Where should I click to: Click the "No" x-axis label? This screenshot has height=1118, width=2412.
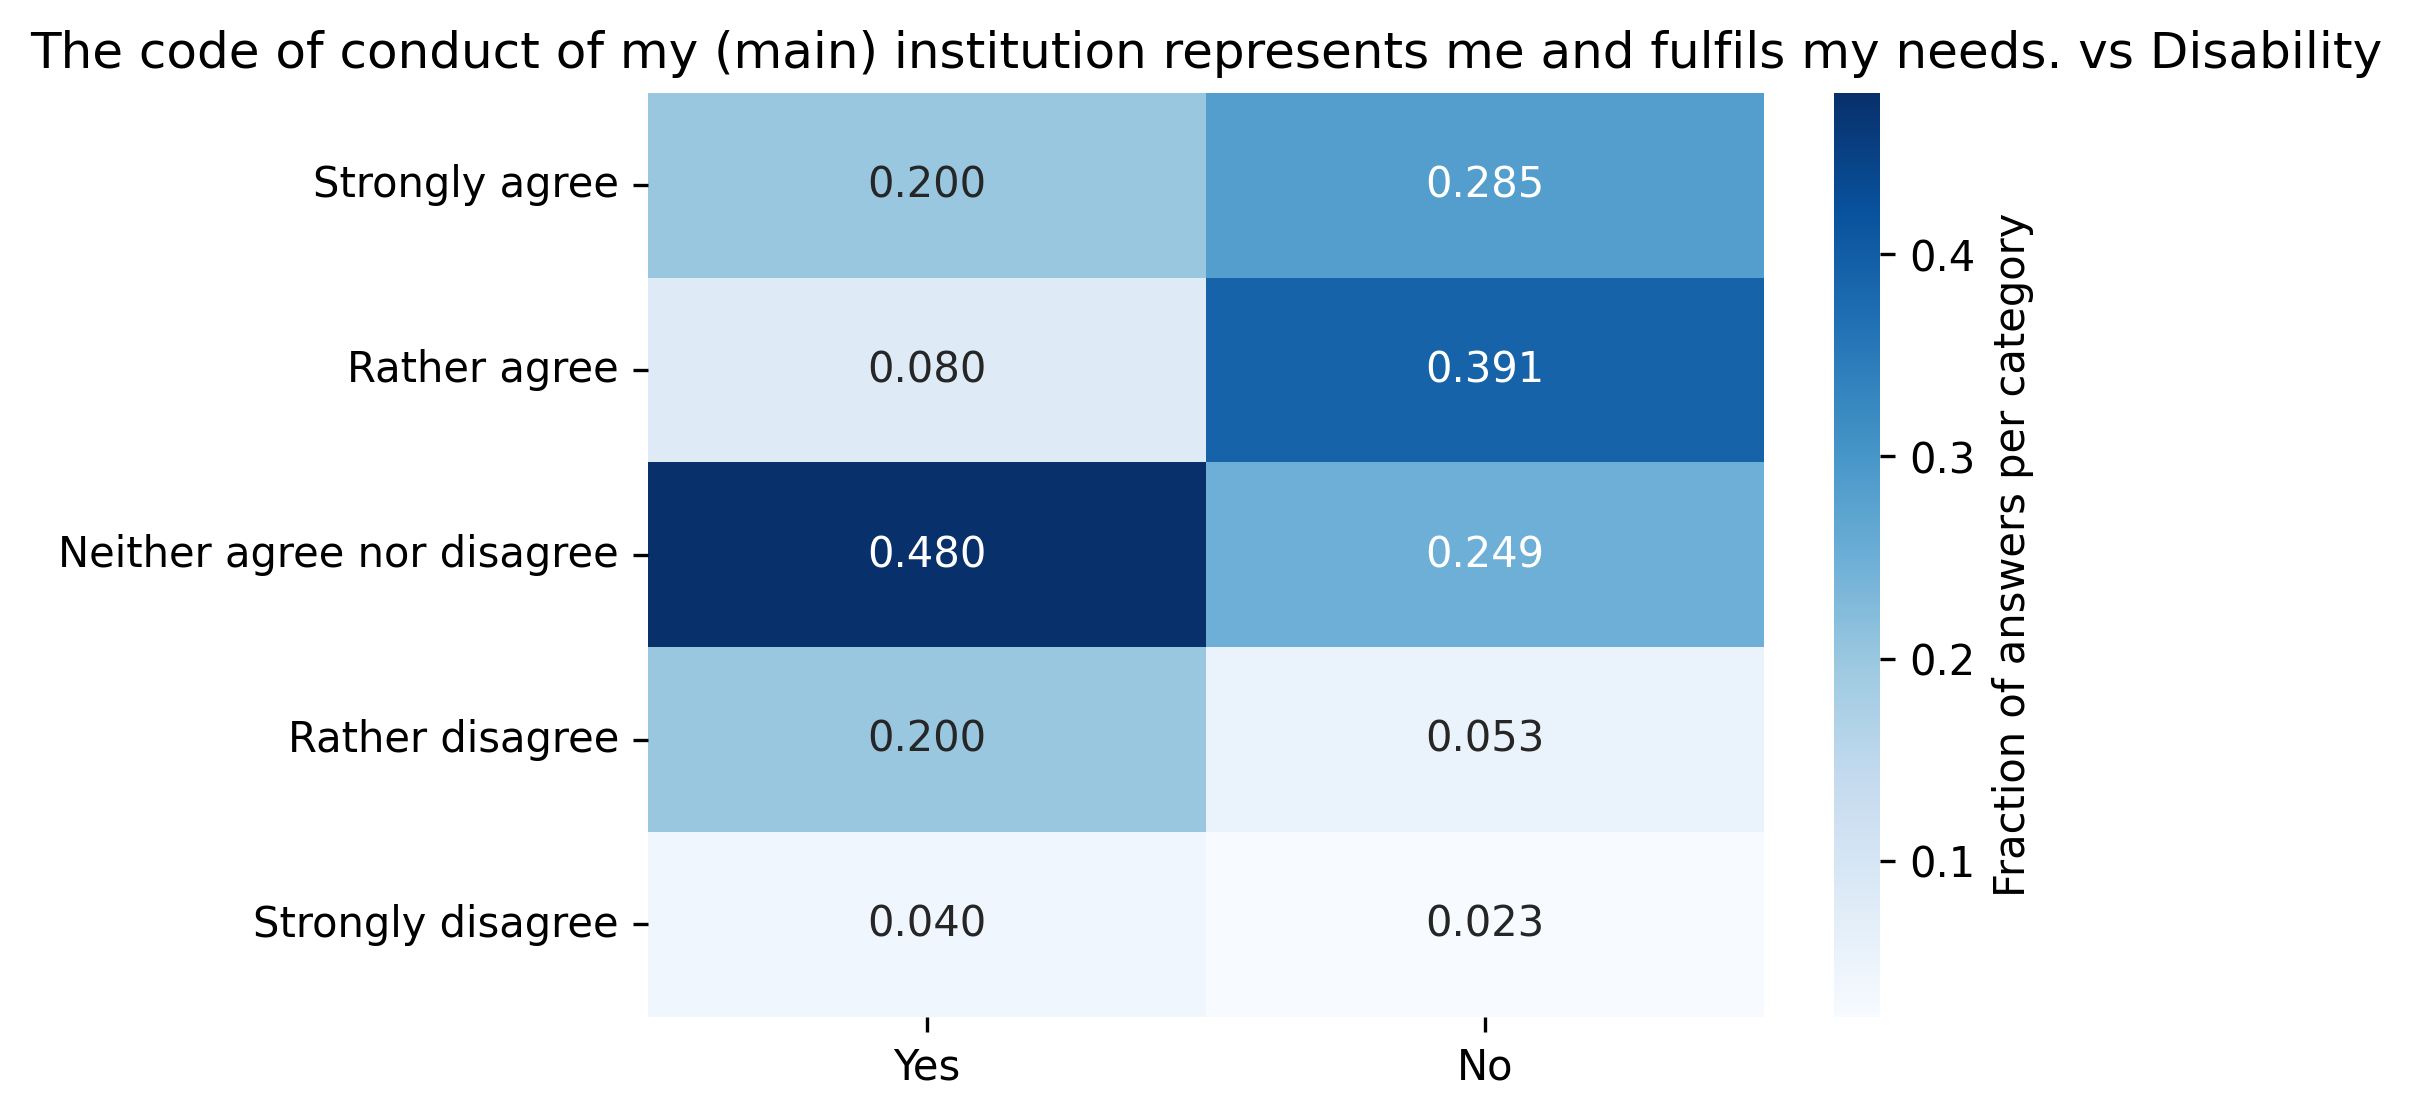(1484, 1067)
